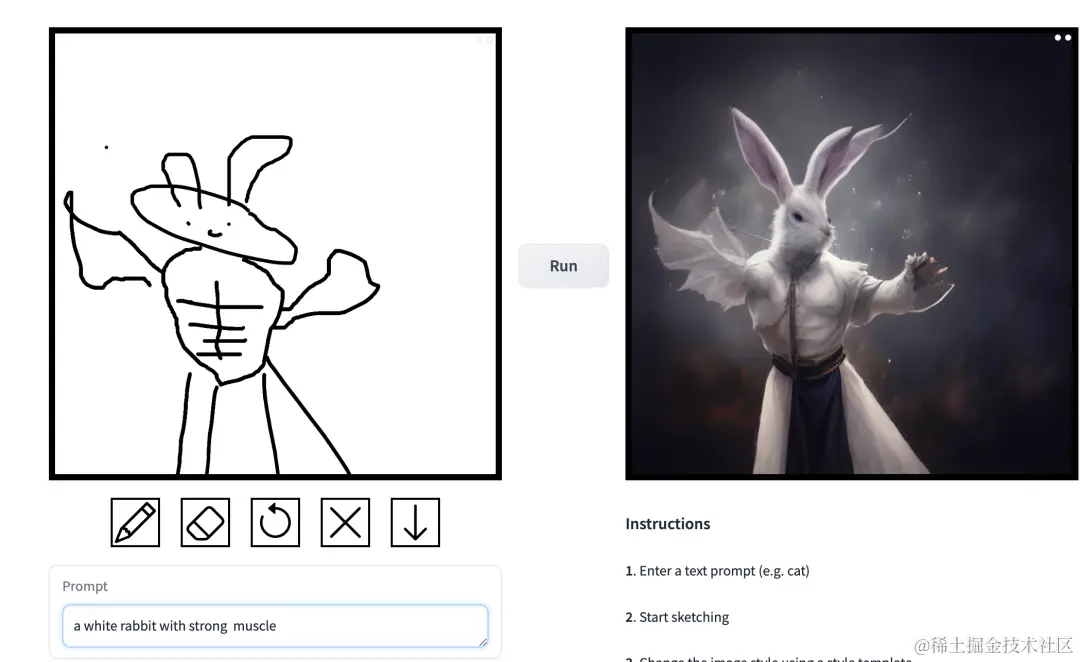Run the sketch generation
The image size is (1080, 662).
click(x=563, y=266)
